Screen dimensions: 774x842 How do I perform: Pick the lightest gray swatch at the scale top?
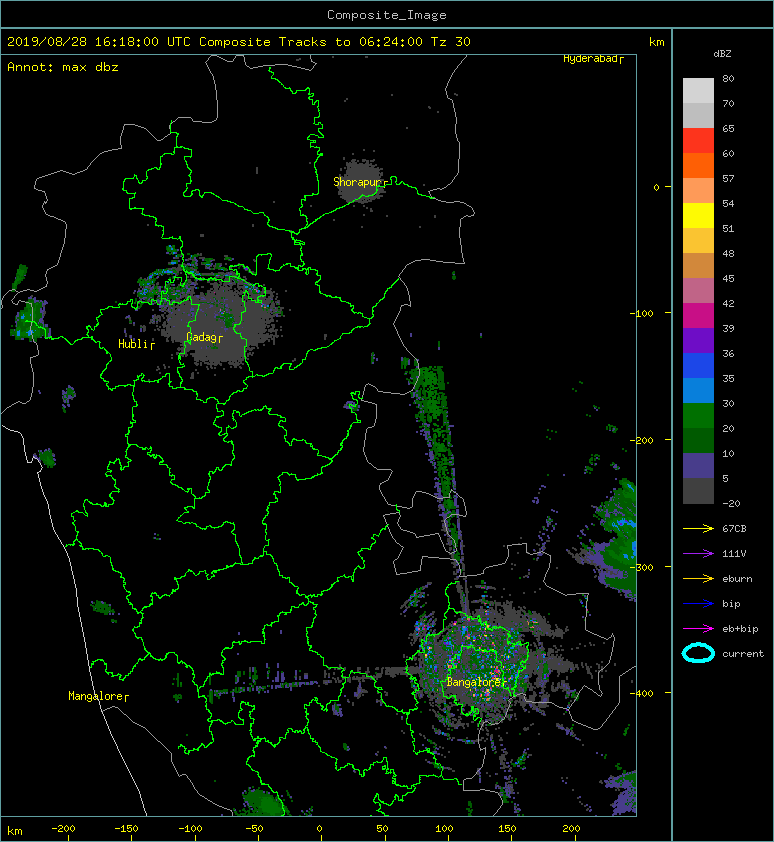(698, 90)
